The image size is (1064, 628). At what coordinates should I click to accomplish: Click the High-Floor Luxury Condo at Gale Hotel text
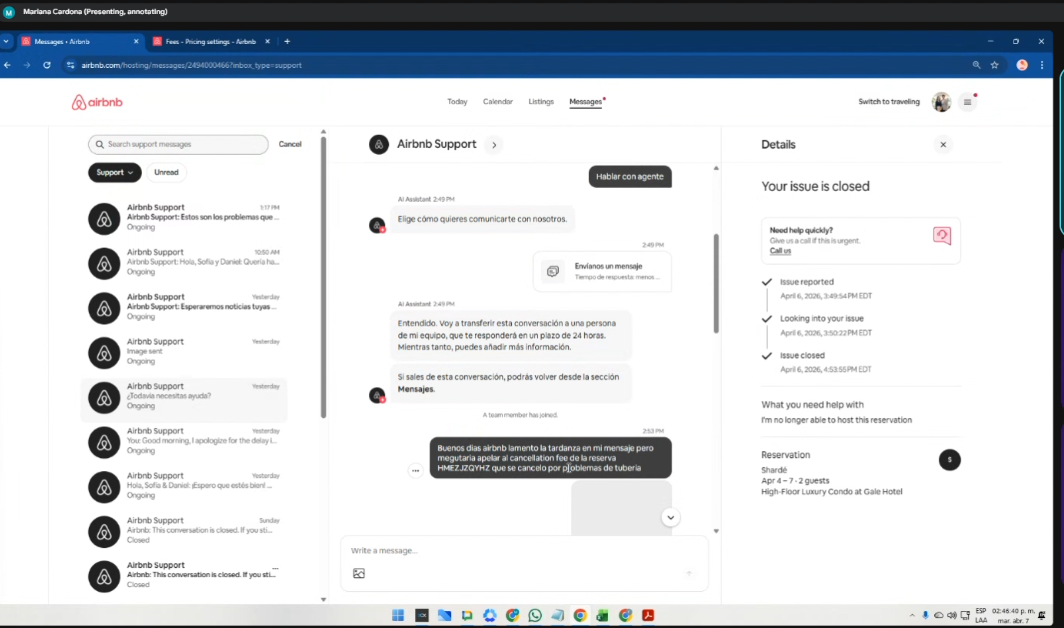[831, 492]
